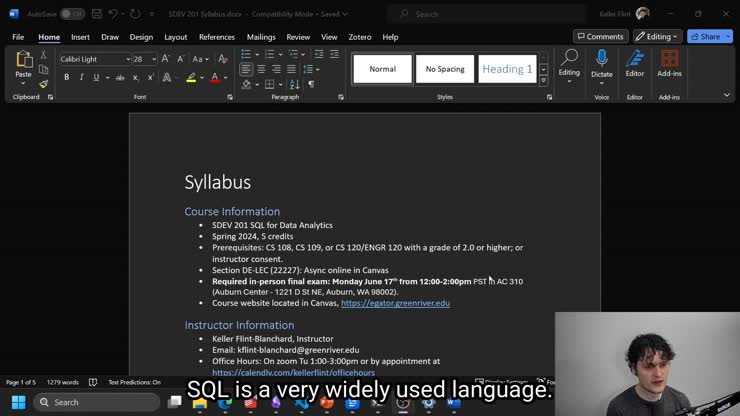Switch to the Zotero tab
The image size is (740, 416).
[x=360, y=37]
